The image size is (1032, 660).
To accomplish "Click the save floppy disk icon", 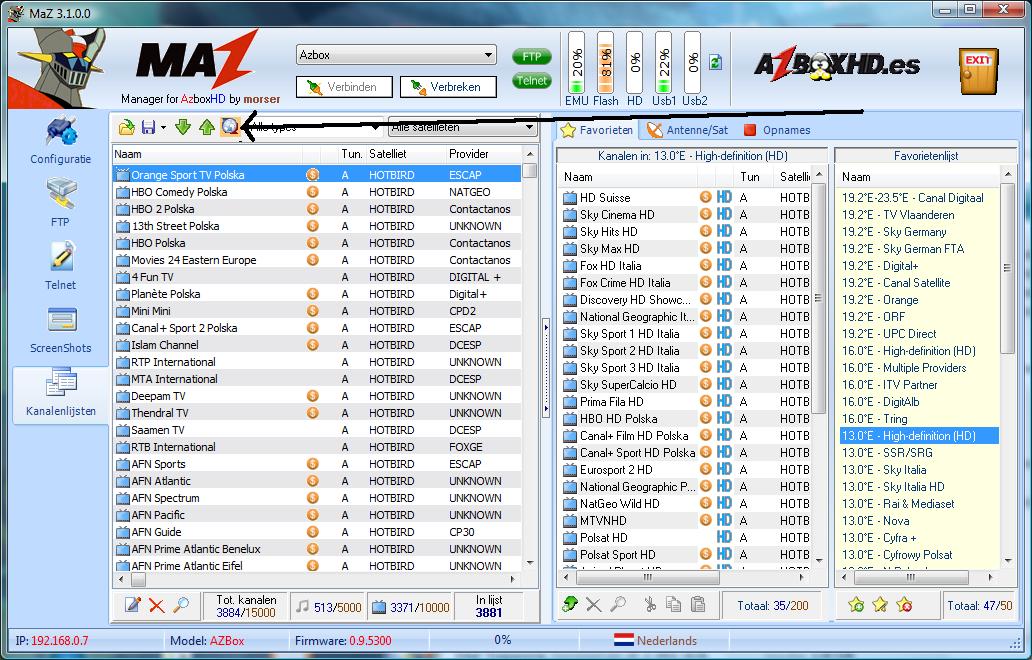I will tap(149, 127).
